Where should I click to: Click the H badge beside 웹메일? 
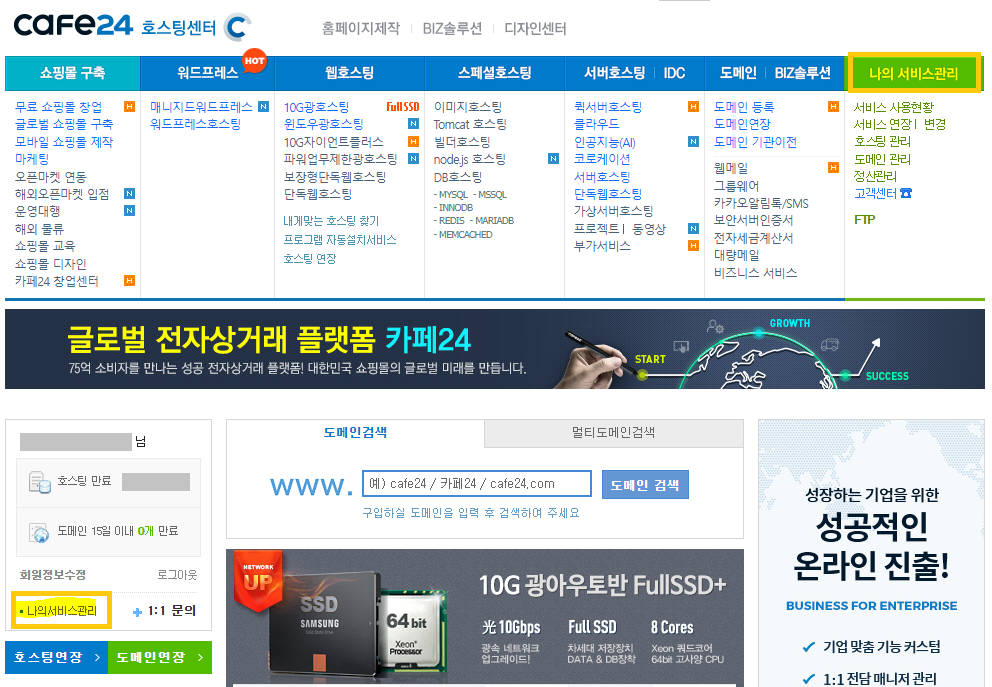click(833, 168)
